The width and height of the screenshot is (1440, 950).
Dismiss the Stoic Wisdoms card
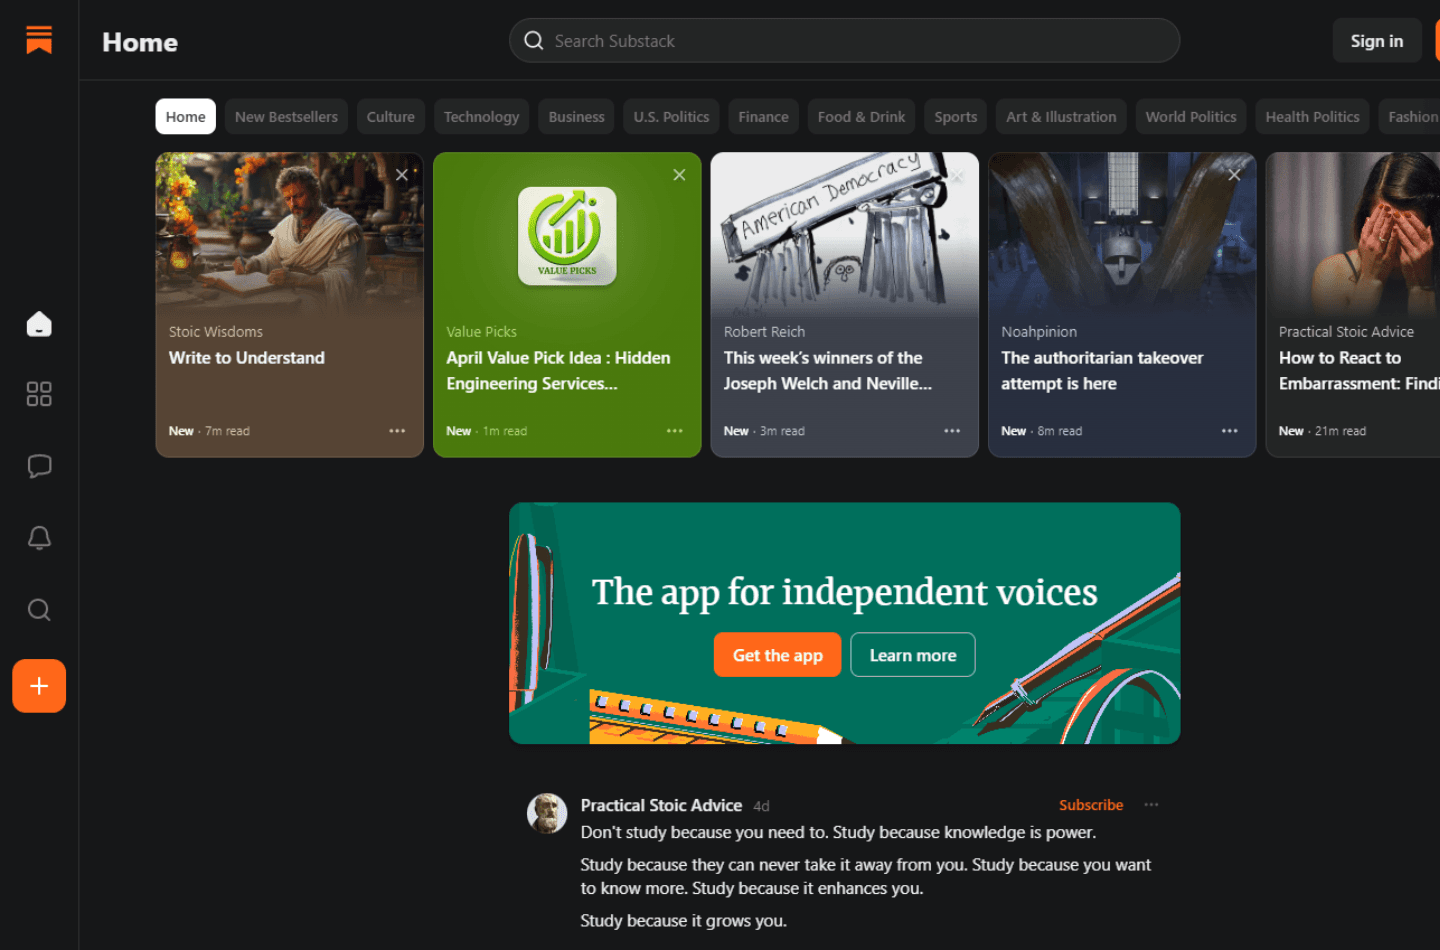pos(402,175)
